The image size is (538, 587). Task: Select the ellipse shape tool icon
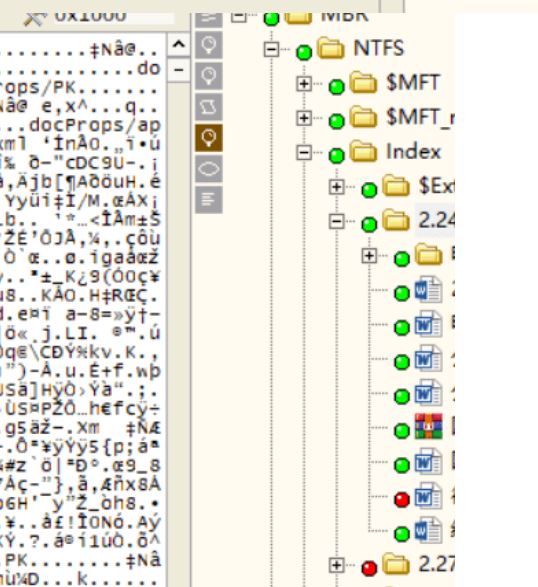pos(209,169)
